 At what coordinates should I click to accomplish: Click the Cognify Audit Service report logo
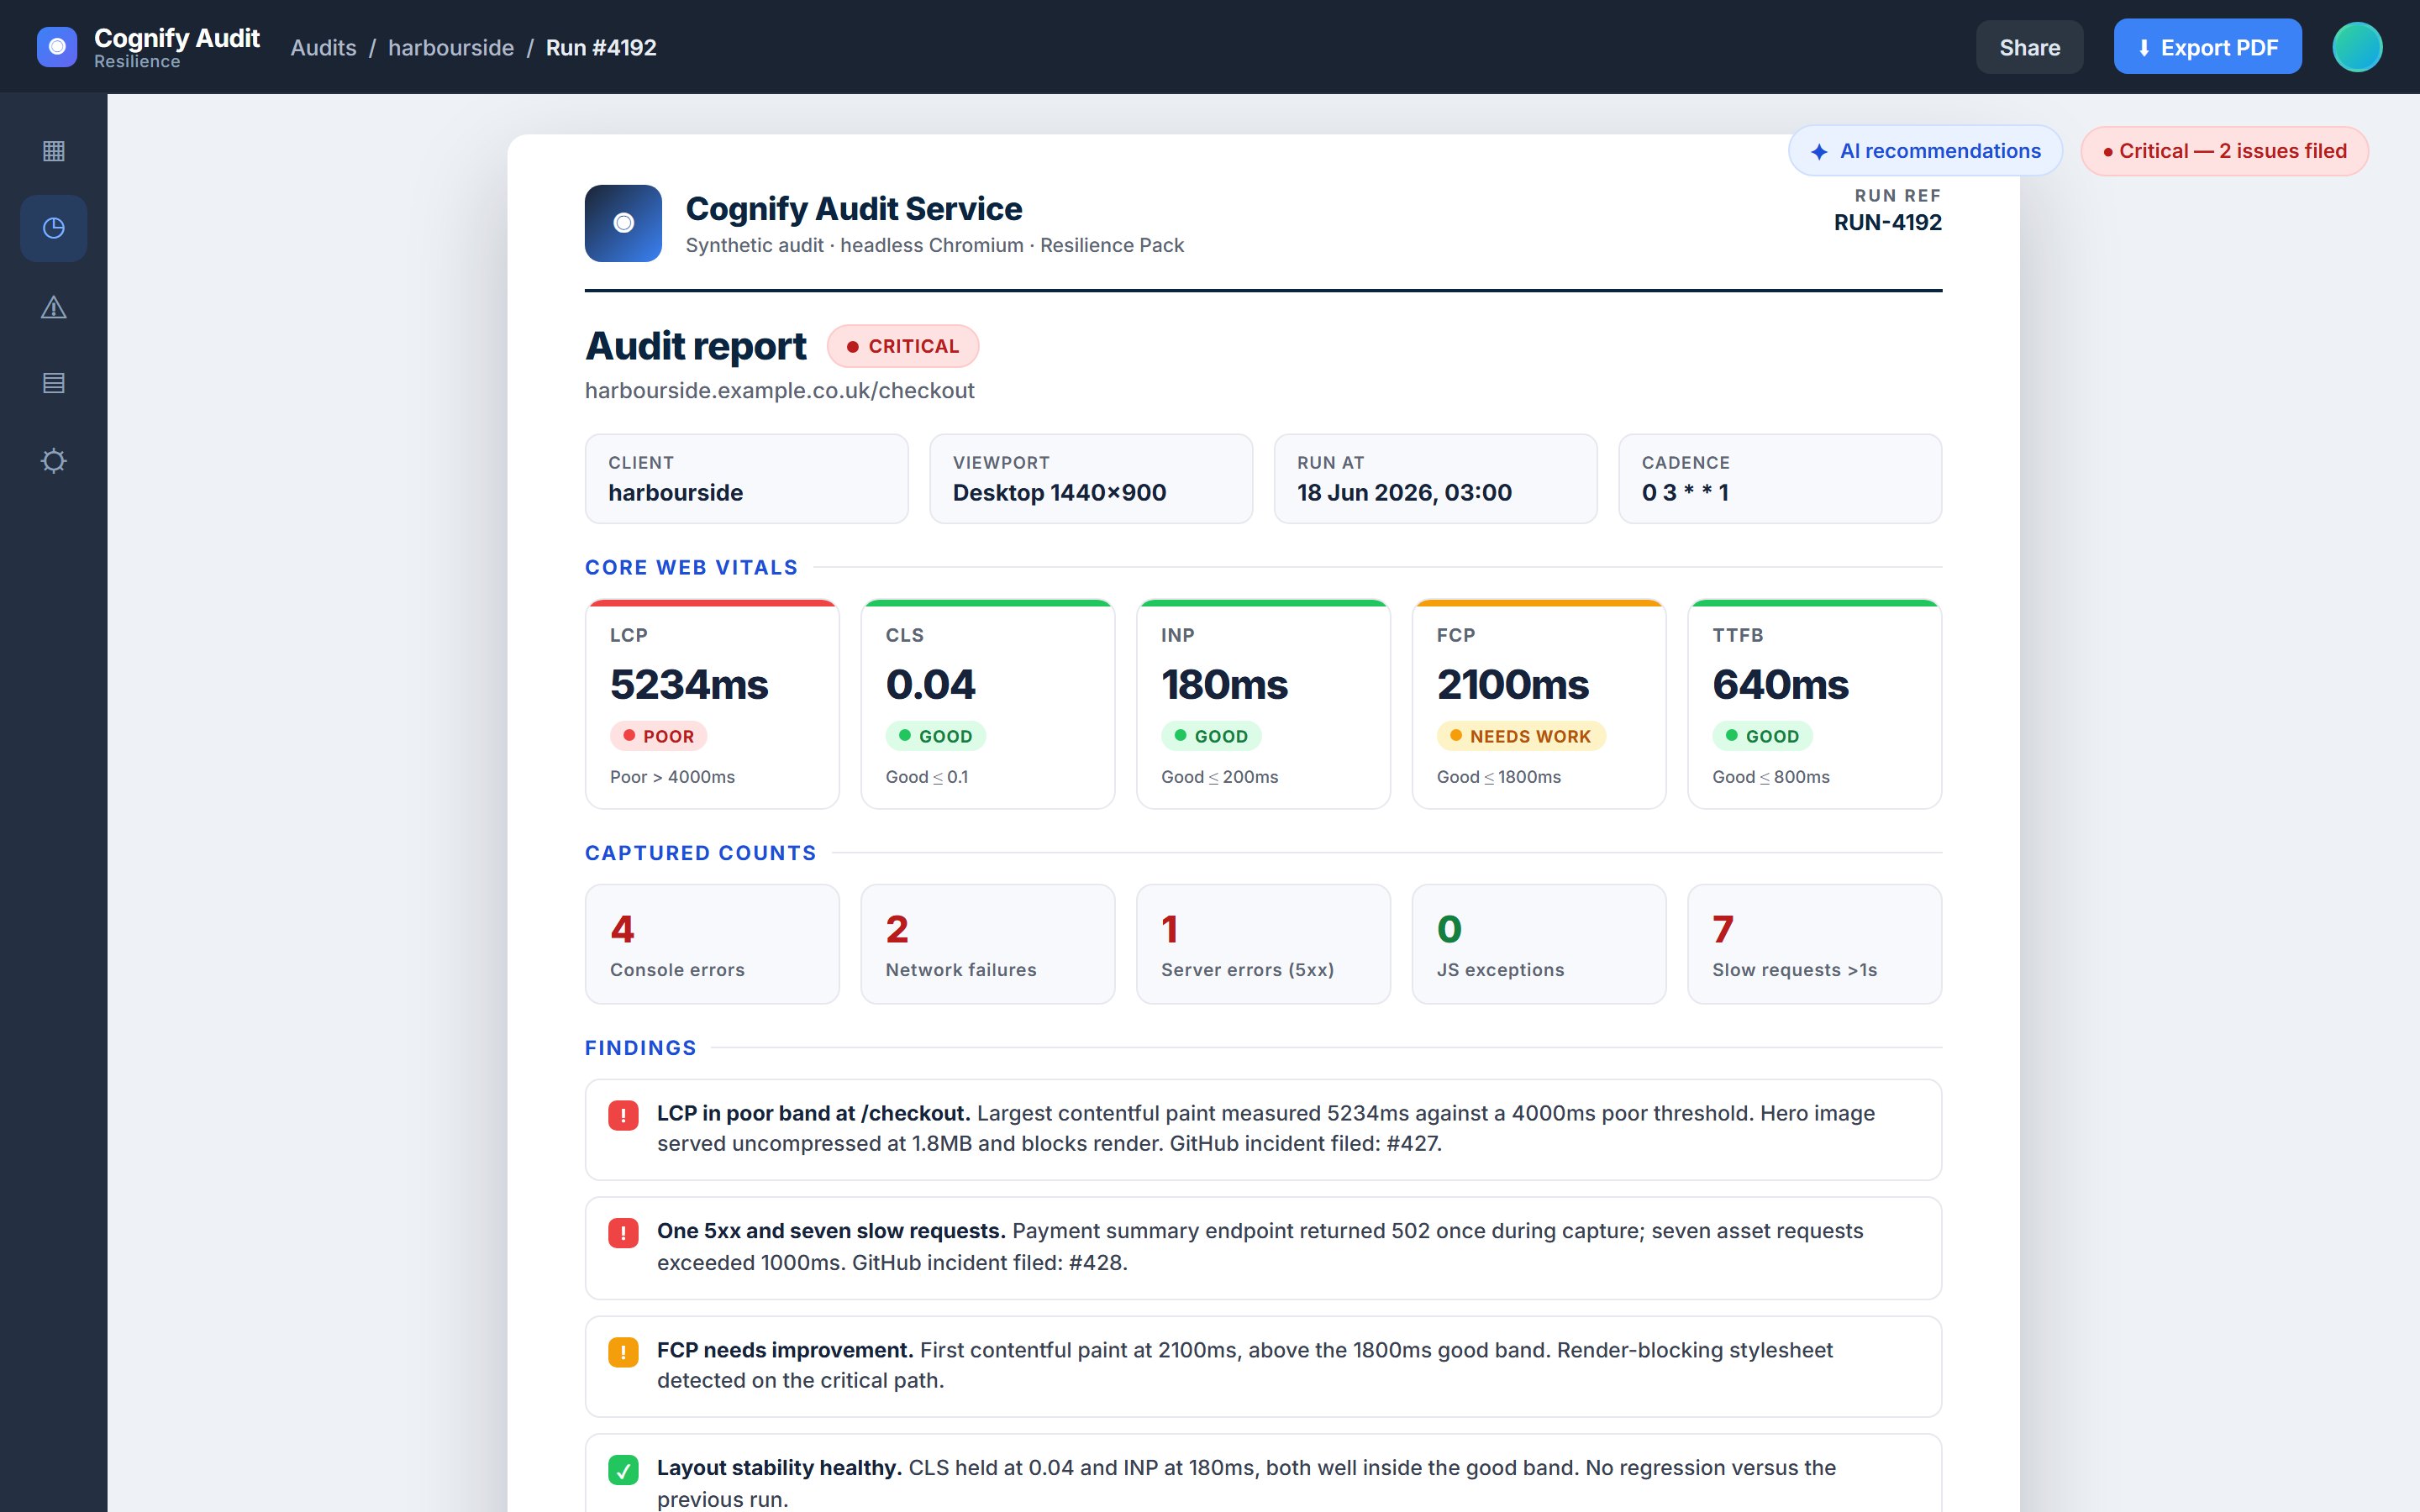pos(623,223)
